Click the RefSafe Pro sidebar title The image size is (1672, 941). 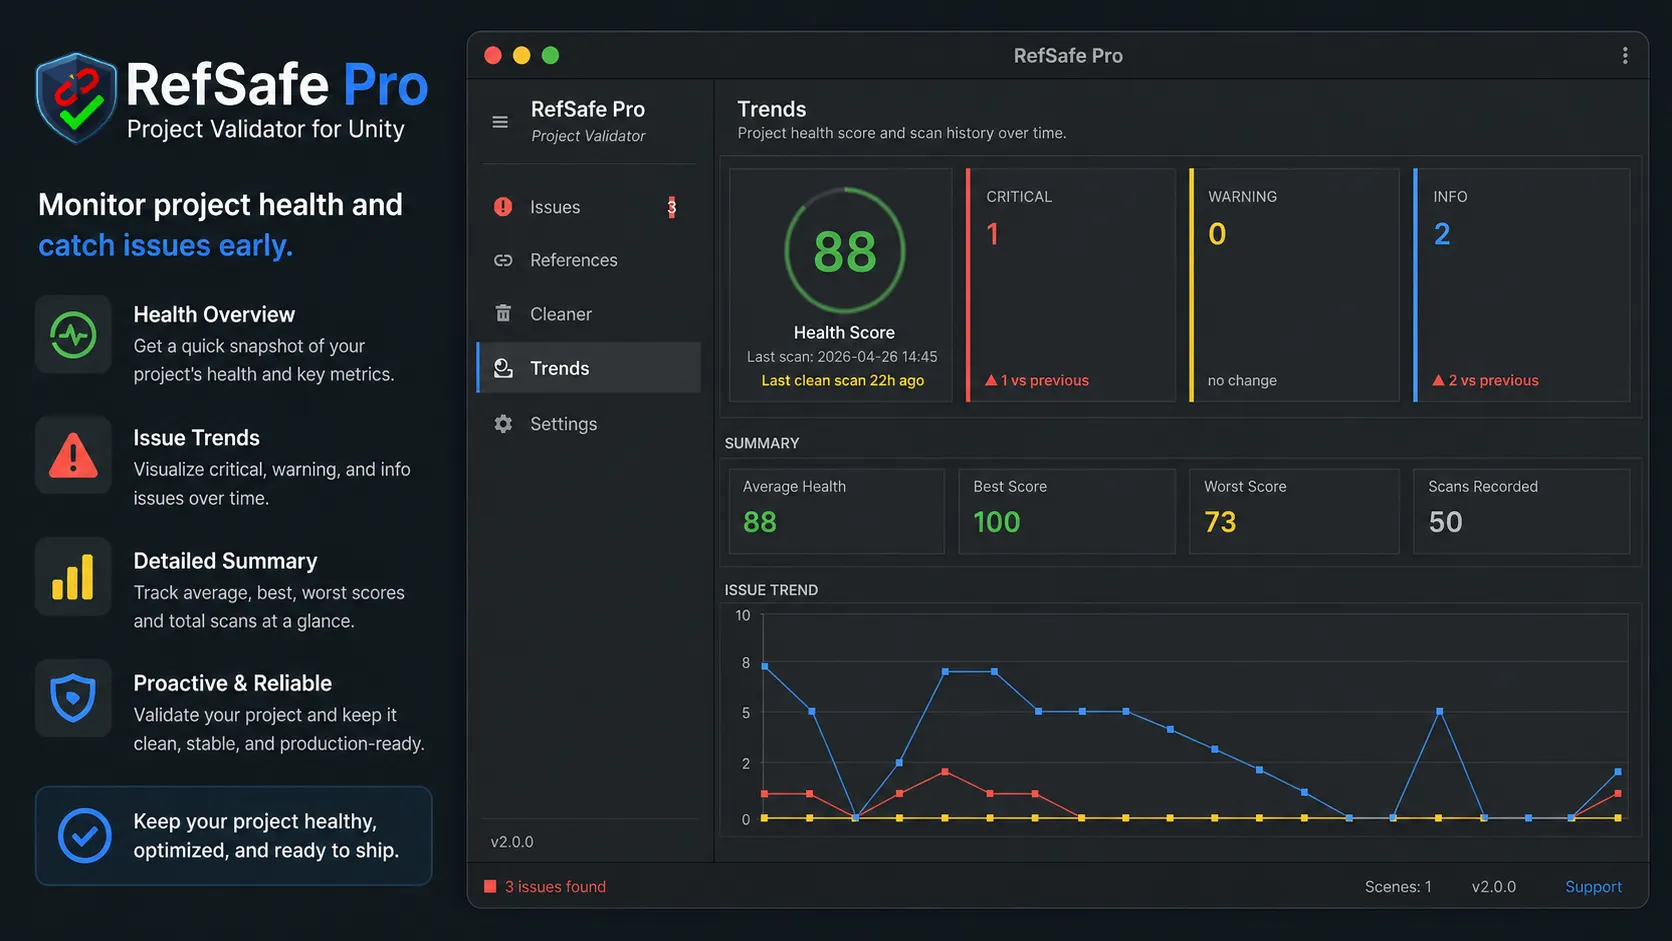tap(588, 109)
